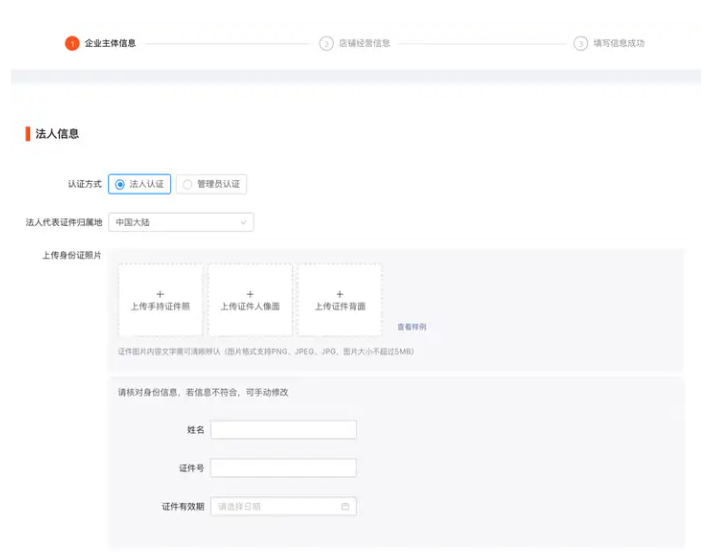
Task: Open the 中国大陆 region dropdown
Action: click(180, 222)
